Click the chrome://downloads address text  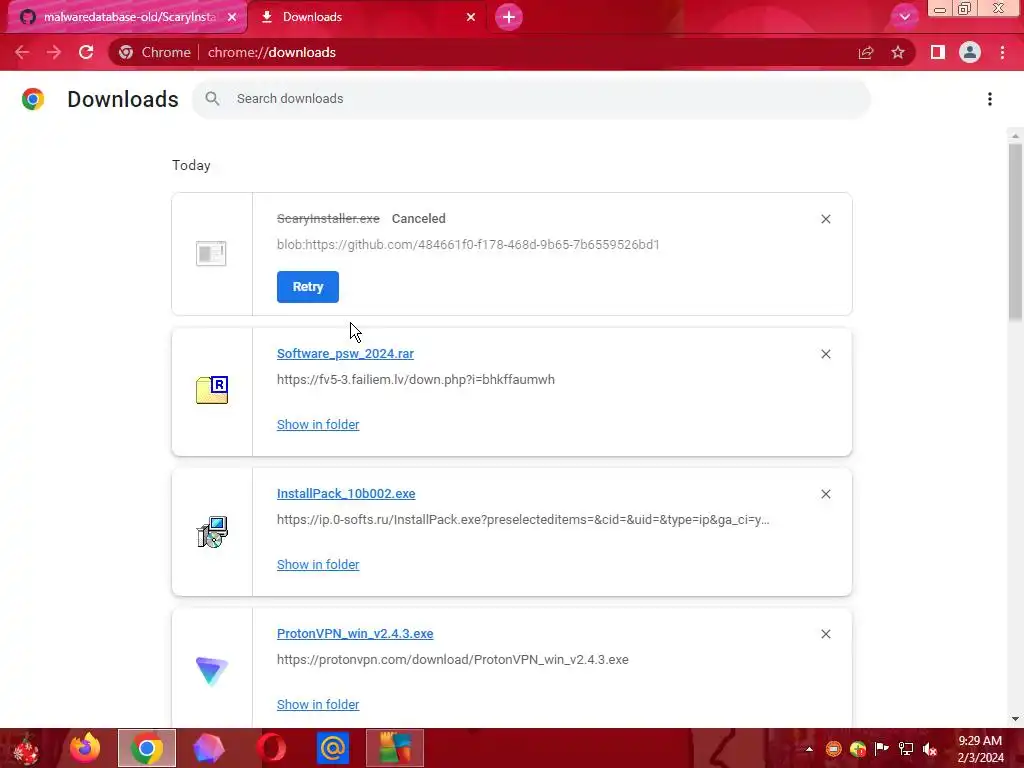click(272, 52)
